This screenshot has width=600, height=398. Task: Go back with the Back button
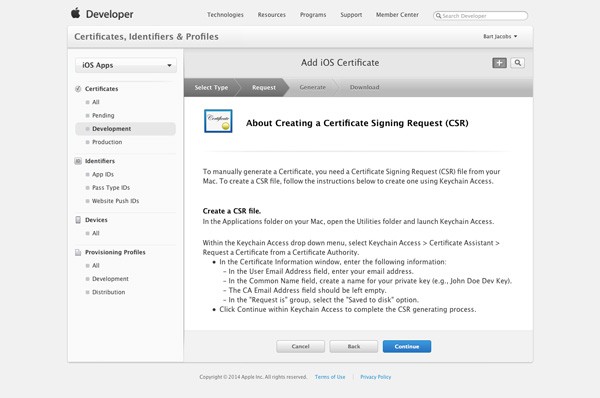coord(354,346)
